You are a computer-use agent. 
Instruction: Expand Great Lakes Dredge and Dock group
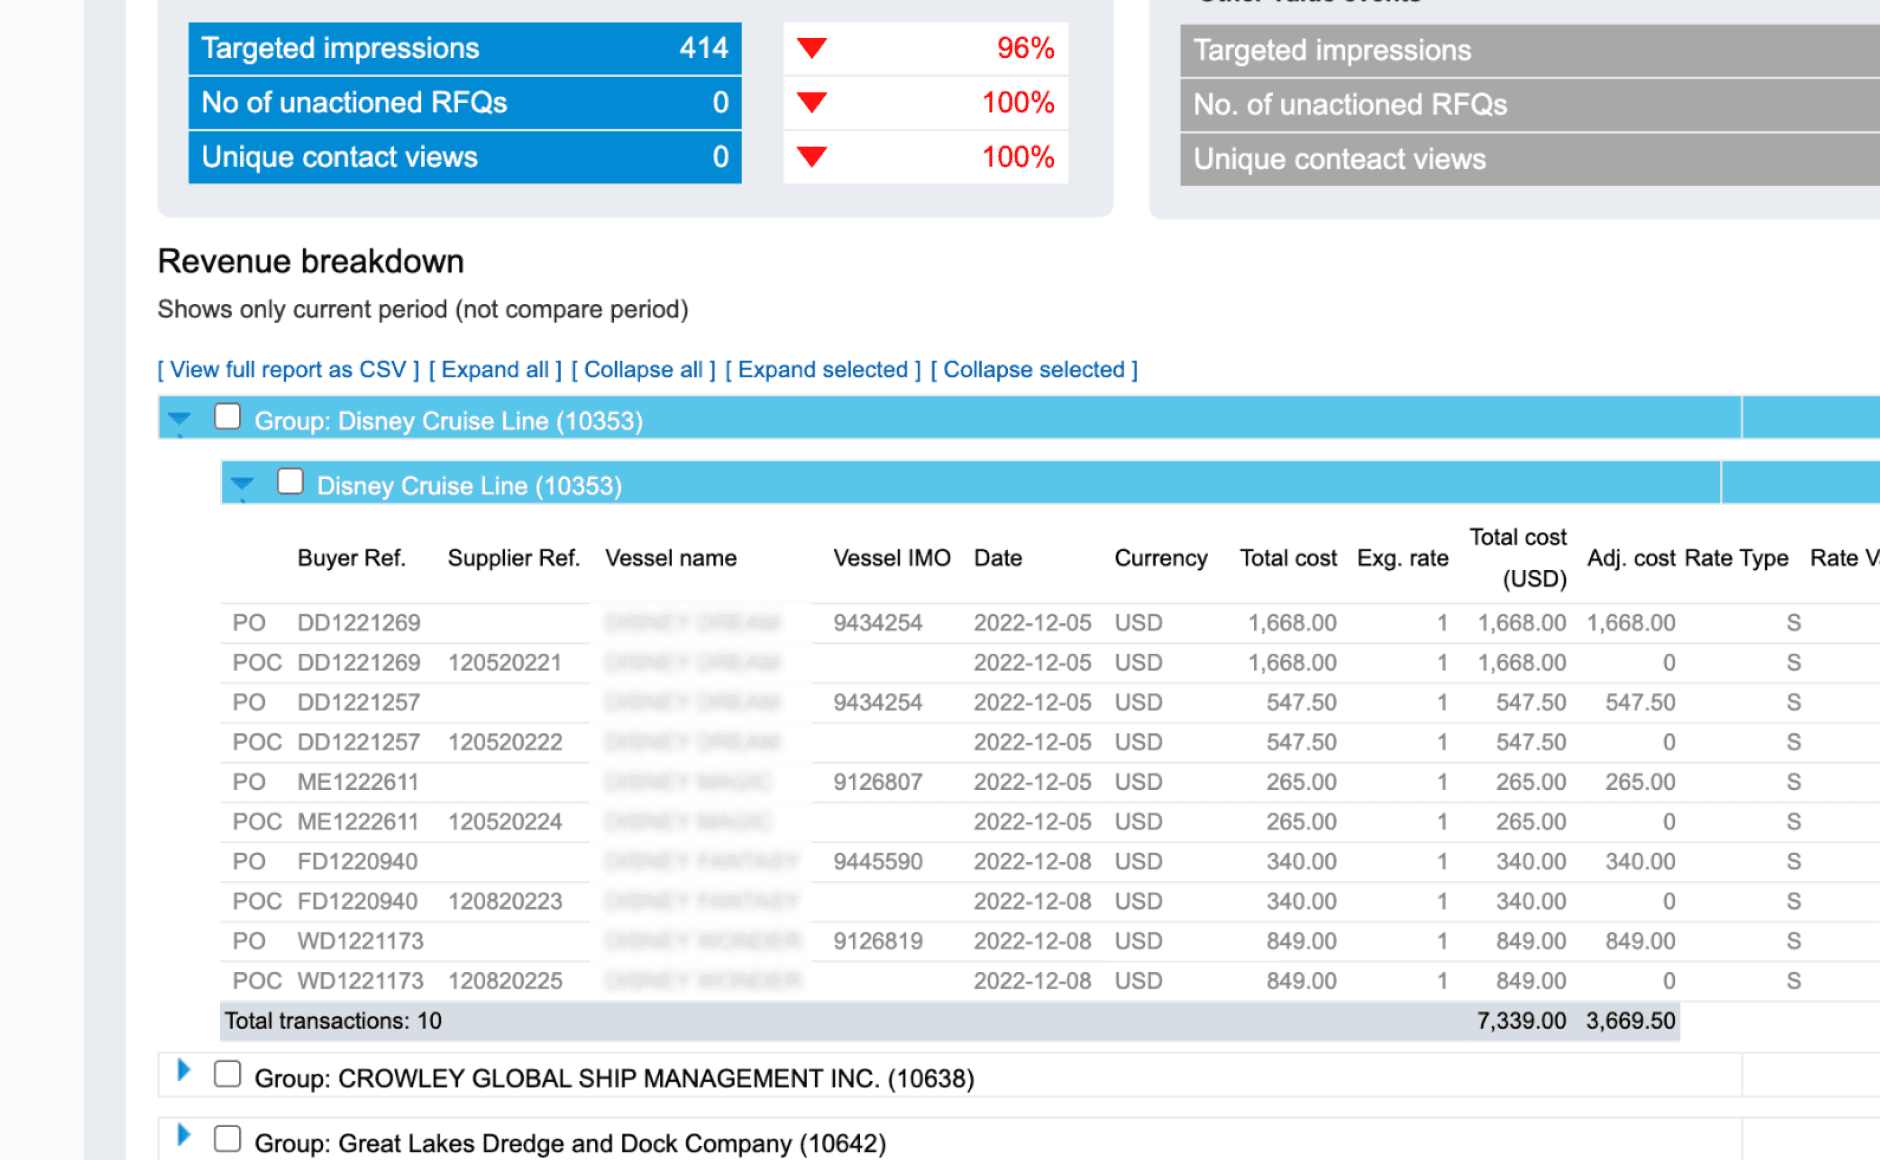point(183,1135)
